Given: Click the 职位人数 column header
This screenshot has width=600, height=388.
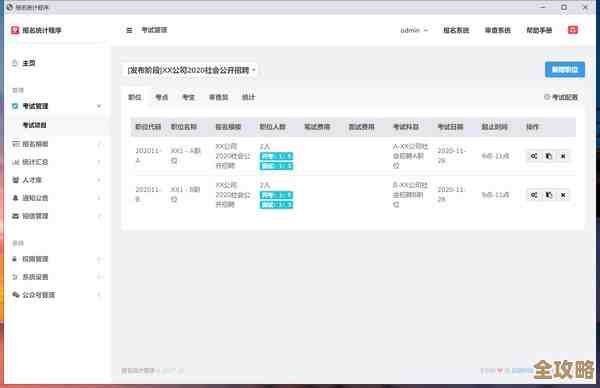Looking at the screenshot, I should (272, 127).
